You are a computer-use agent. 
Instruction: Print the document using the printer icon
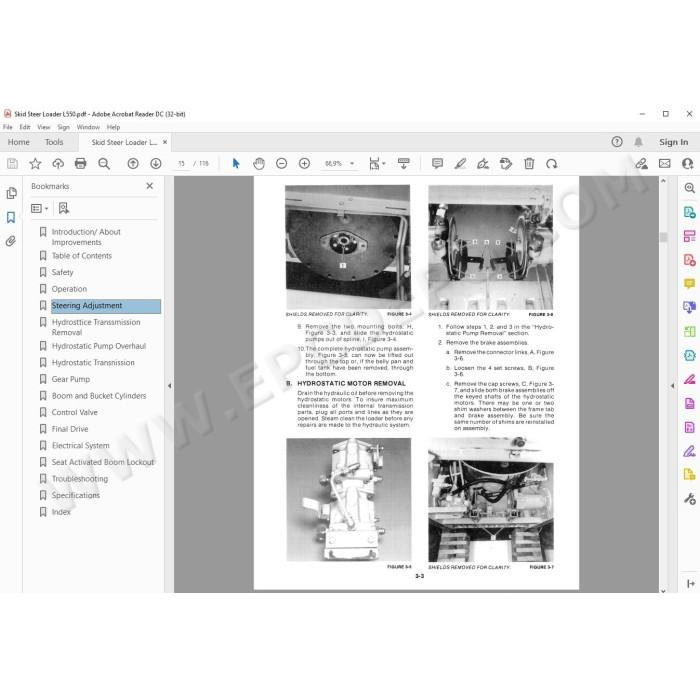click(81, 164)
